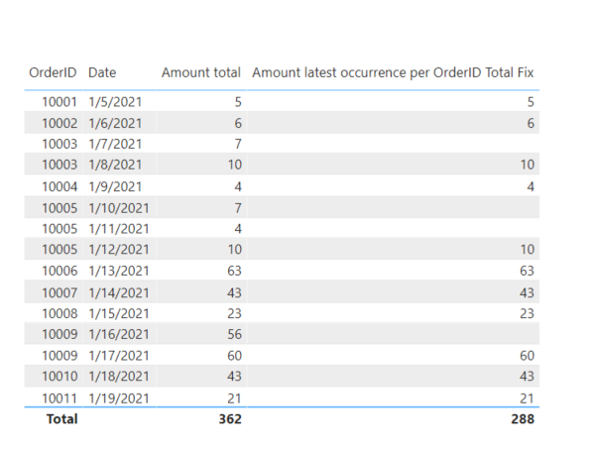Sort by the Date column header
This screenshot has height=459, width=592.
tap(102, 72)
